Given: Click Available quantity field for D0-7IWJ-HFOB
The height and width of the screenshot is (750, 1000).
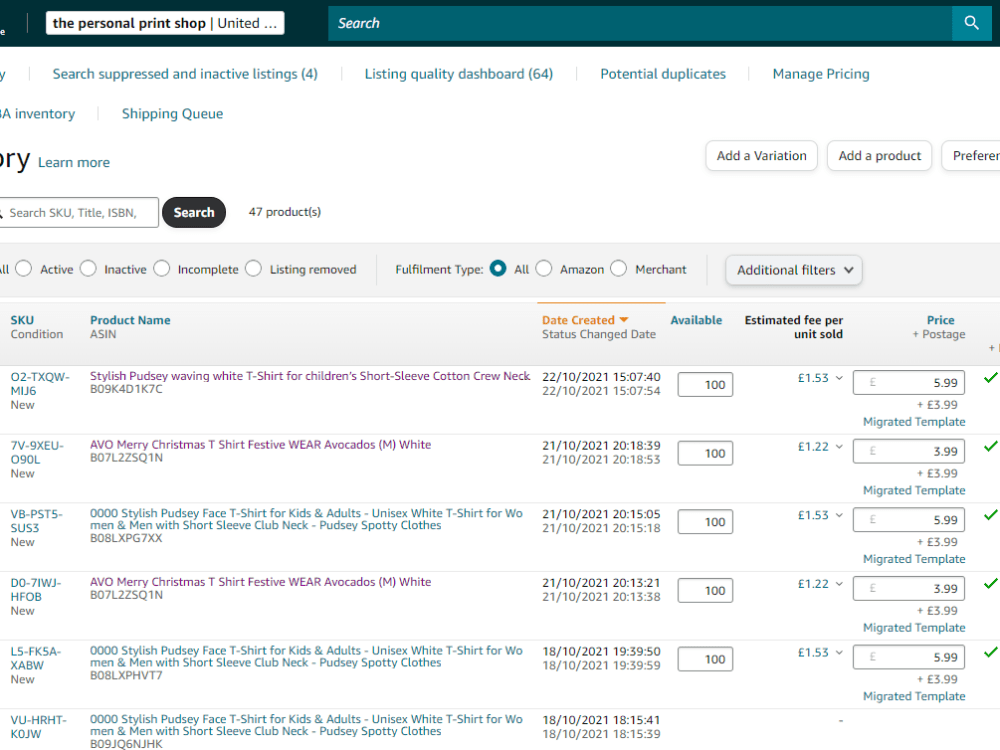Looking at the screenshot, I should tap(705, 591).
